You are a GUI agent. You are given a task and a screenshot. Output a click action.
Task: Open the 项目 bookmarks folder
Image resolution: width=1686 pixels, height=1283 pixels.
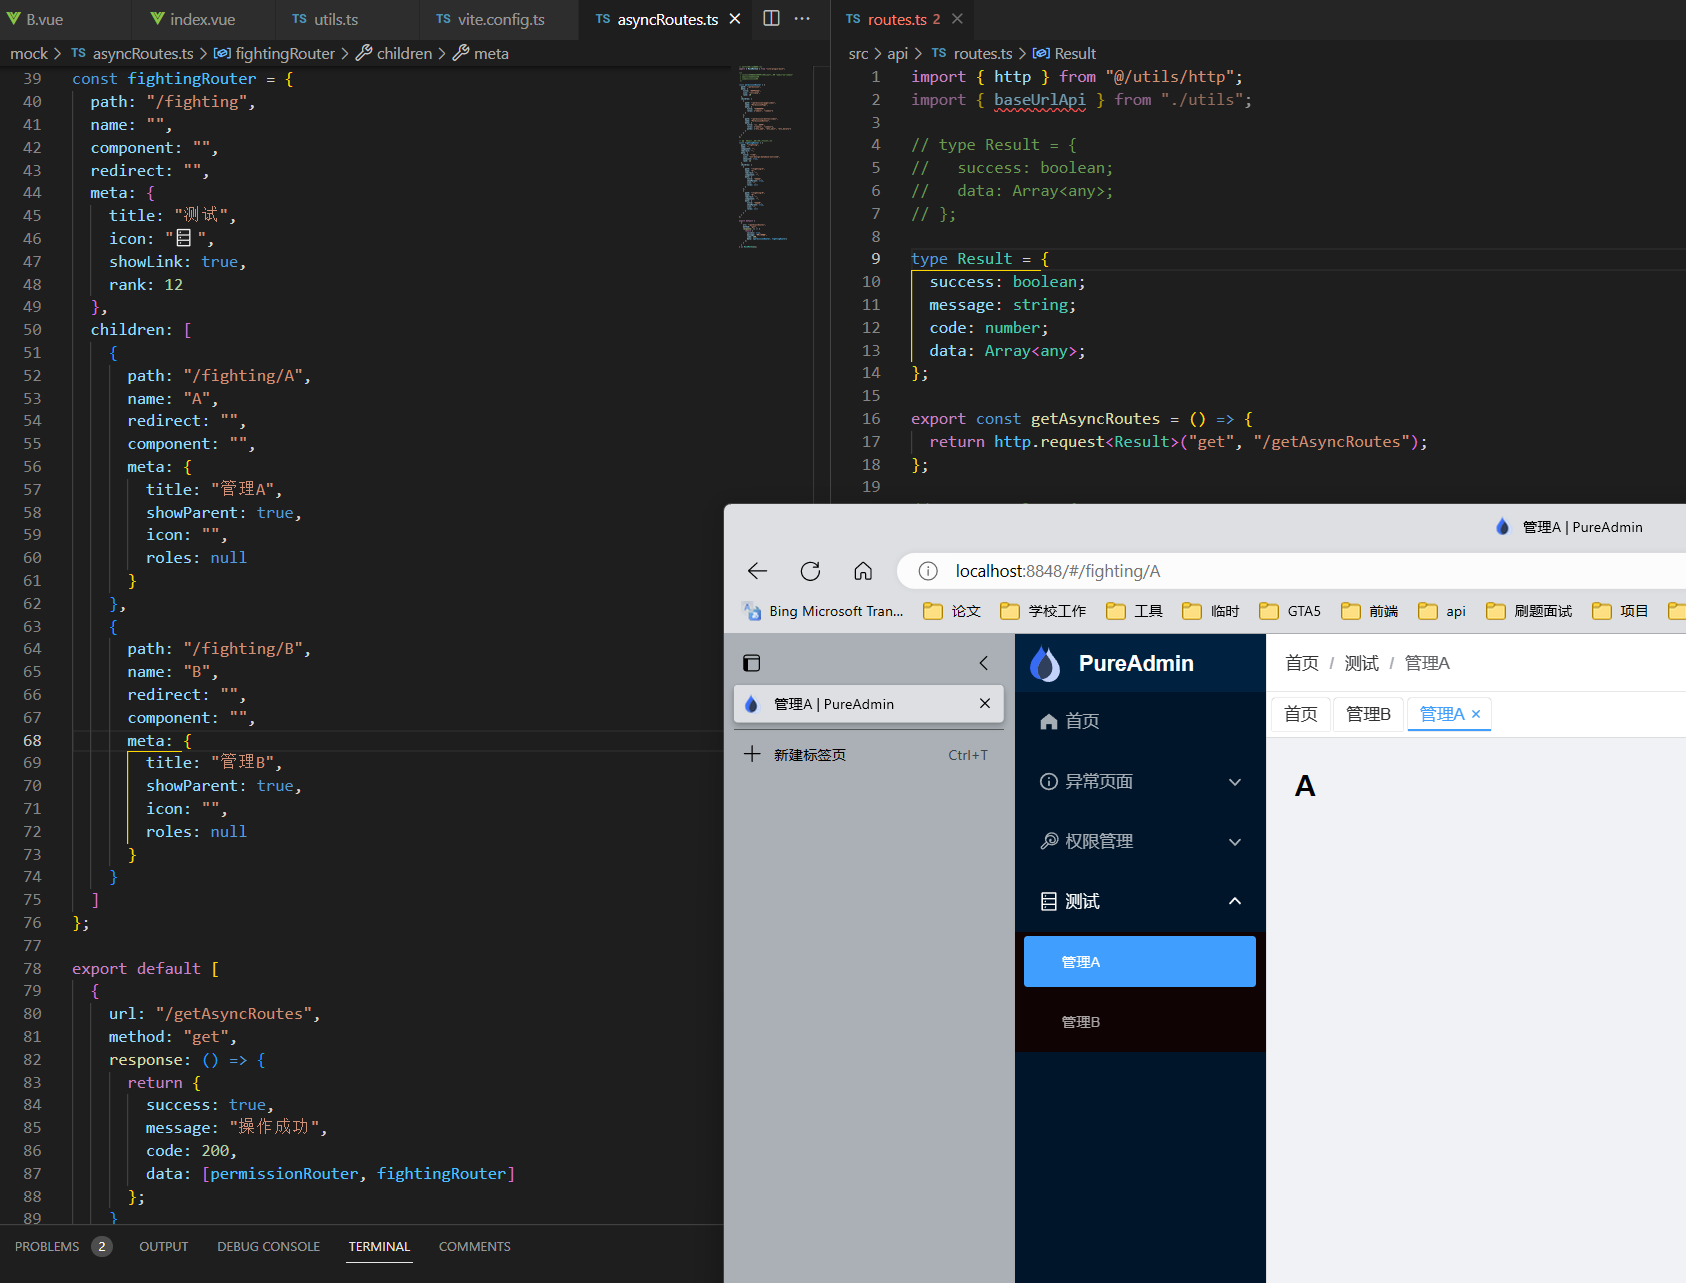point(1620,611)
